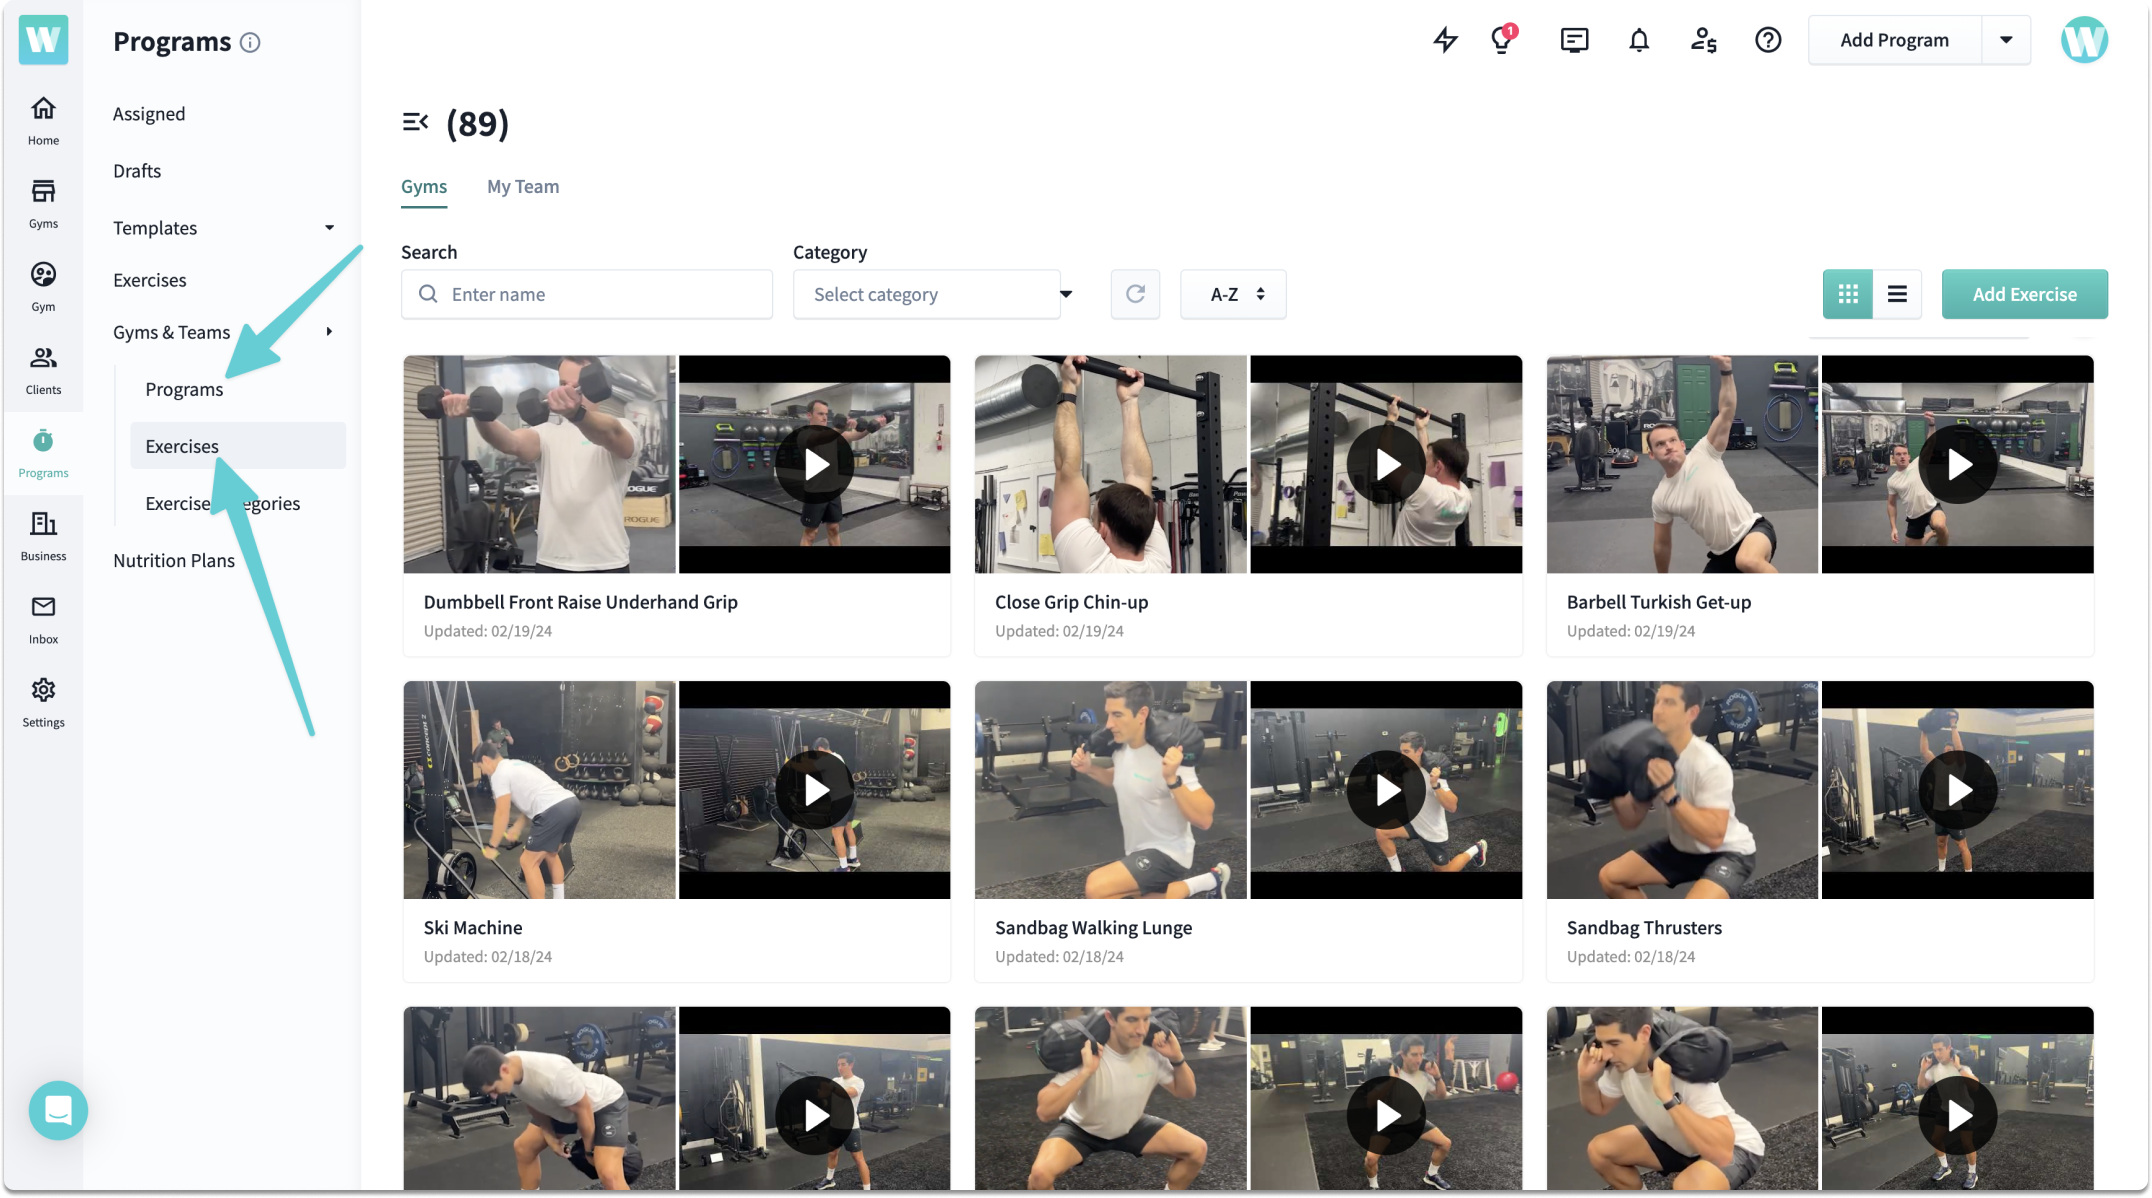2152x1198 pixels.
Task: Play Ski Machine video
Action: tap(816, 790)
